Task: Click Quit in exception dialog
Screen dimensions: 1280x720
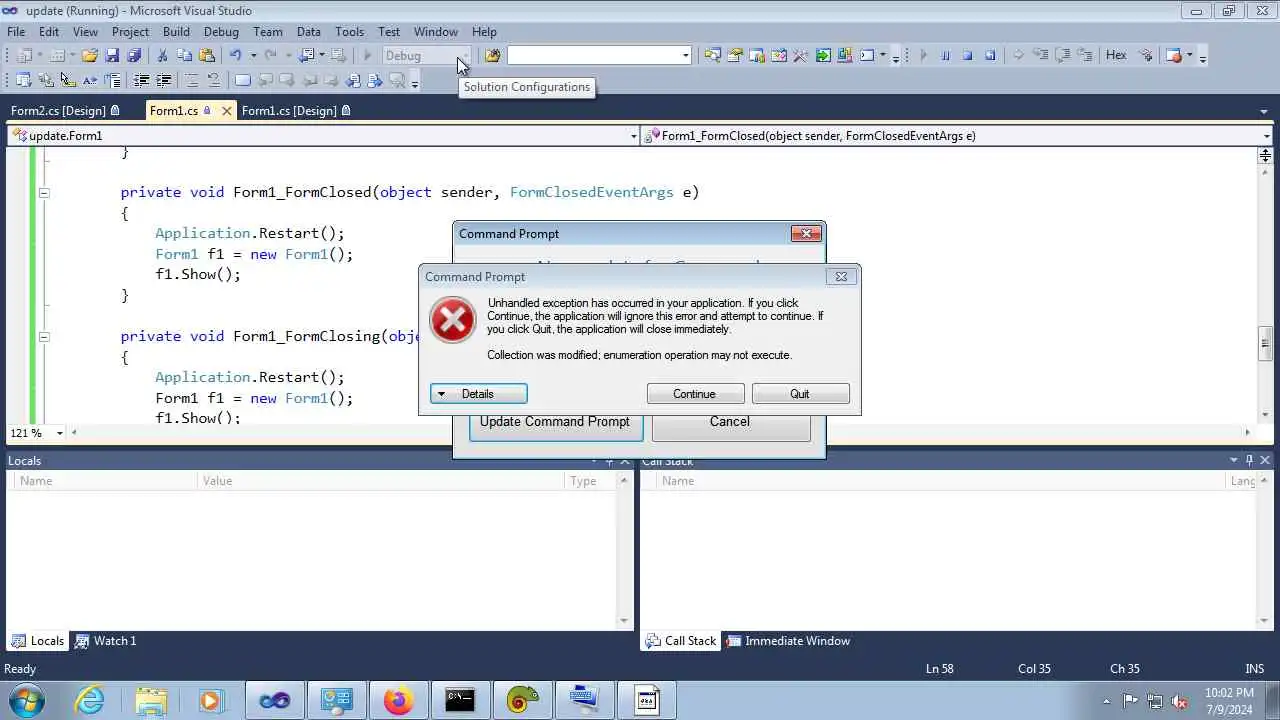Action: click(800, 394)
